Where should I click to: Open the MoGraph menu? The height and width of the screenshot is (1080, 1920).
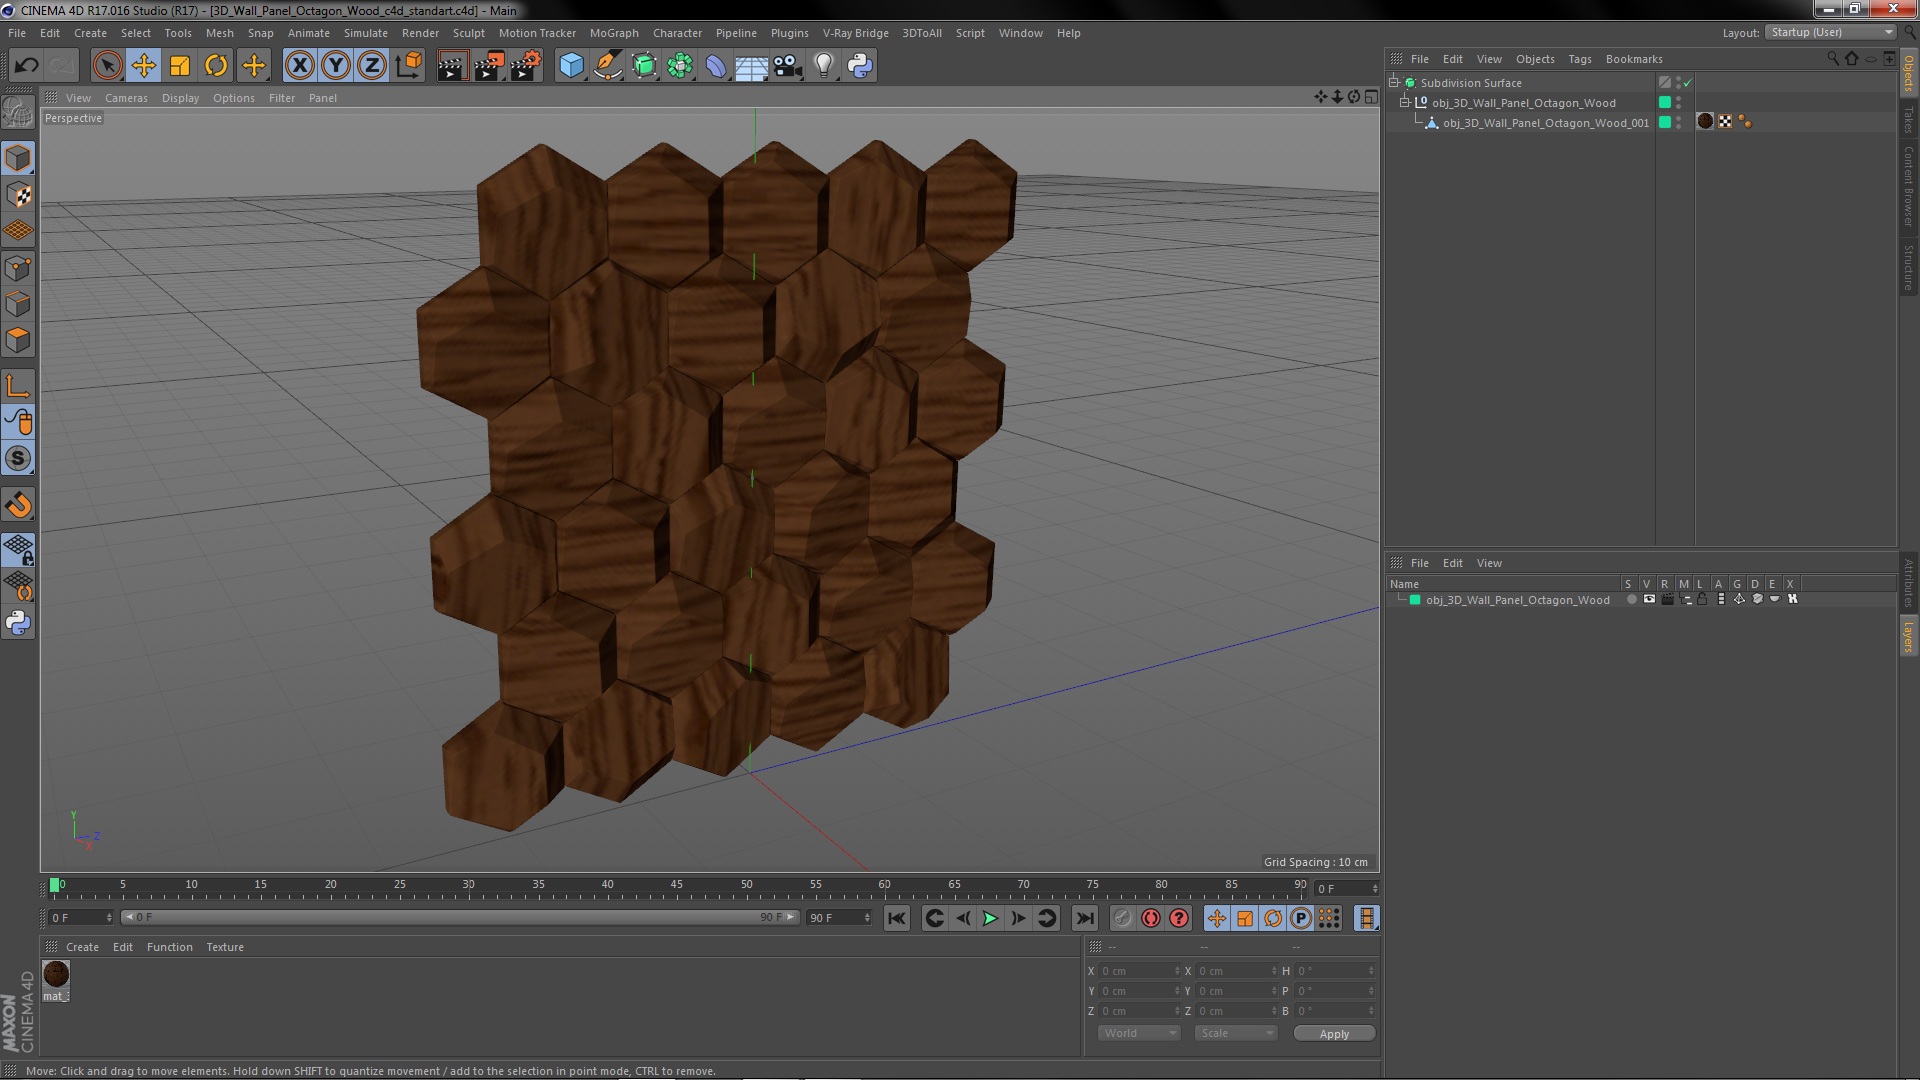point(614,33)
